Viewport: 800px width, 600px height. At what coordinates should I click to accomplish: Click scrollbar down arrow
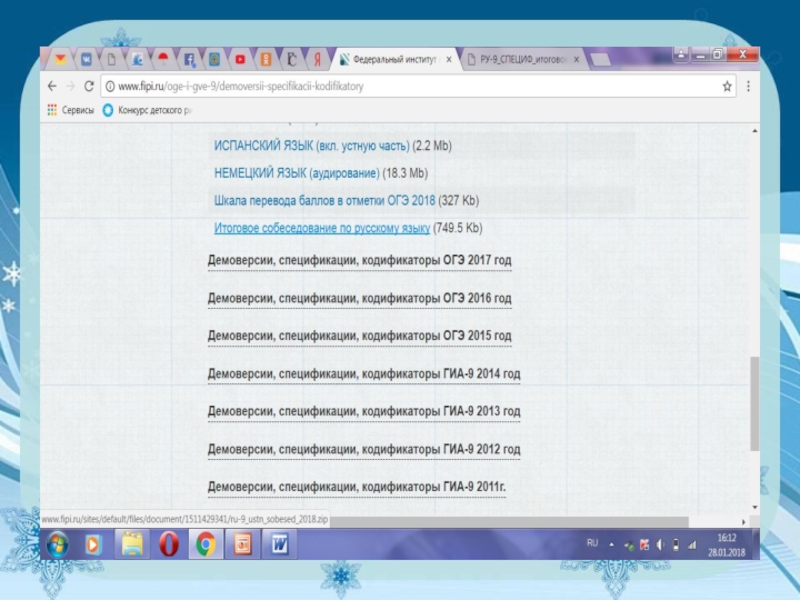click(x=755, y=507)
